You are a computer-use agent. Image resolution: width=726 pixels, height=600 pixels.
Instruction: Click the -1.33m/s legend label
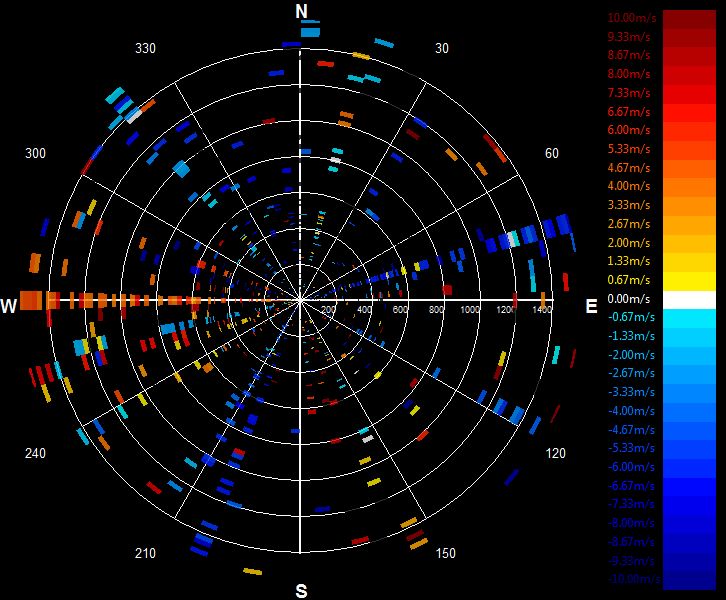(x=631, y=336)
